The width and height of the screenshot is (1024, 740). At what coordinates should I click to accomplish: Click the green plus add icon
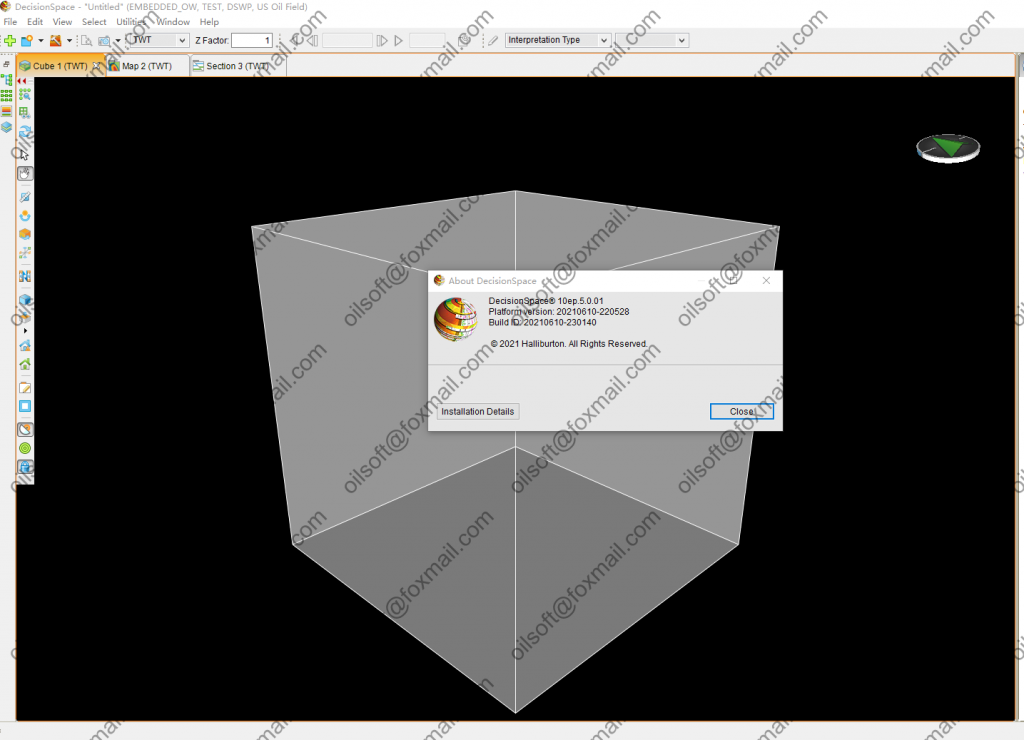point(10,40)
